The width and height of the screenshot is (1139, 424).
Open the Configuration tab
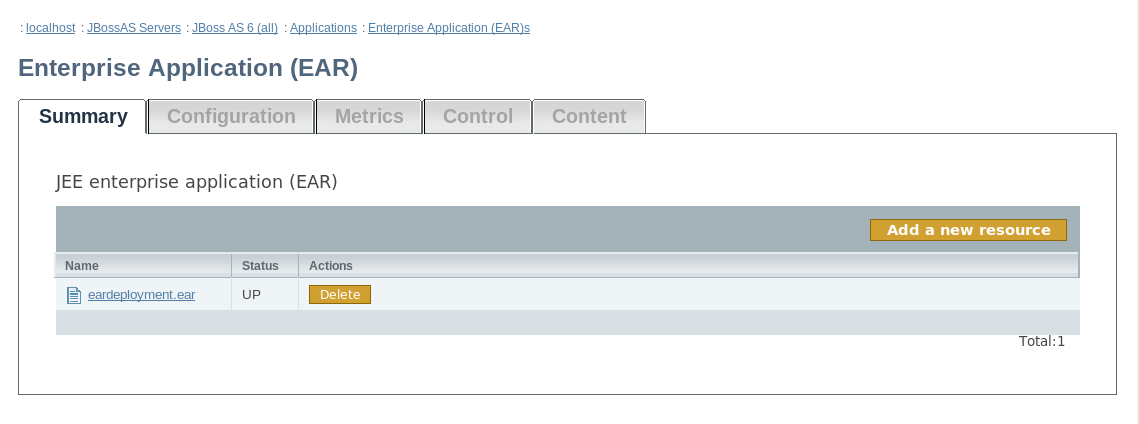[x=231, y=117]
